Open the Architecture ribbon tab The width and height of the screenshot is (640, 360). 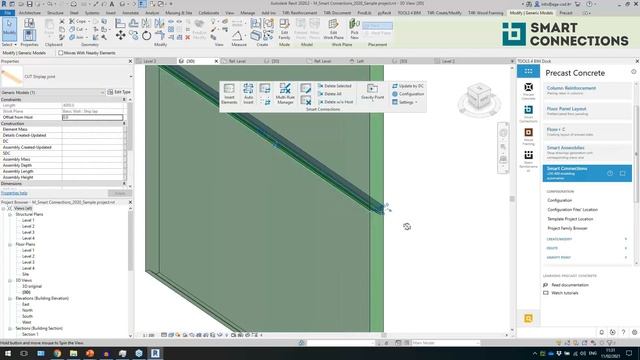point(29,13)
